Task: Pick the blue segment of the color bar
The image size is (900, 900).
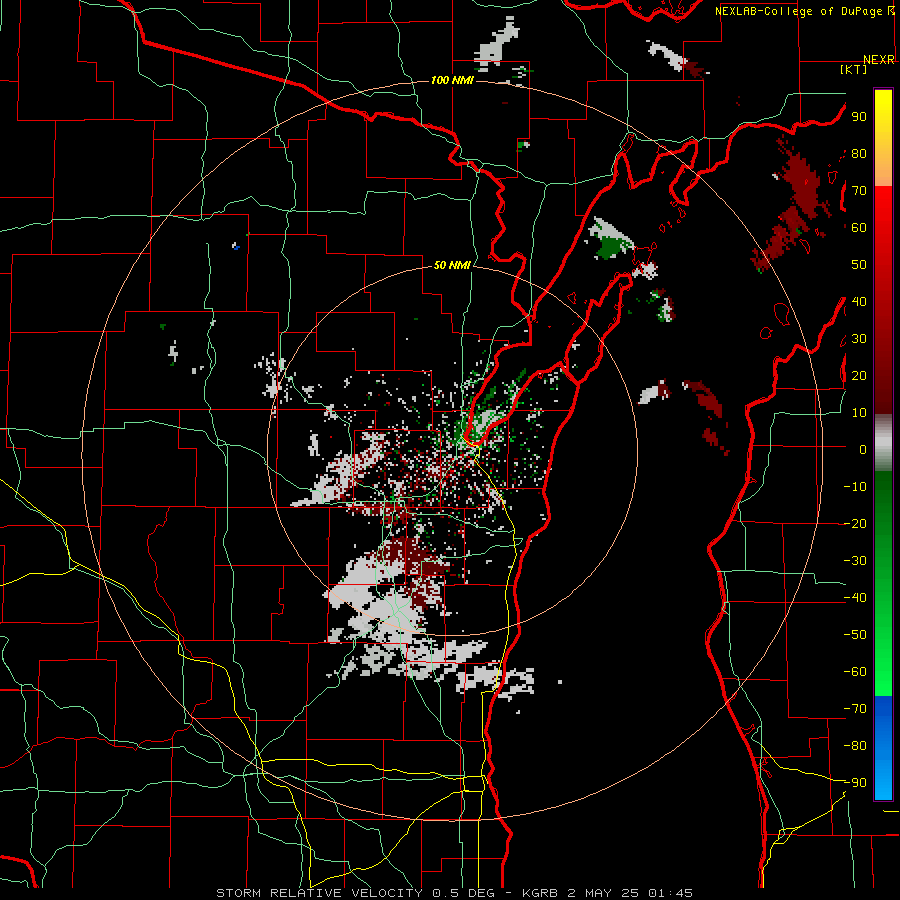Action: pos(883,748)
